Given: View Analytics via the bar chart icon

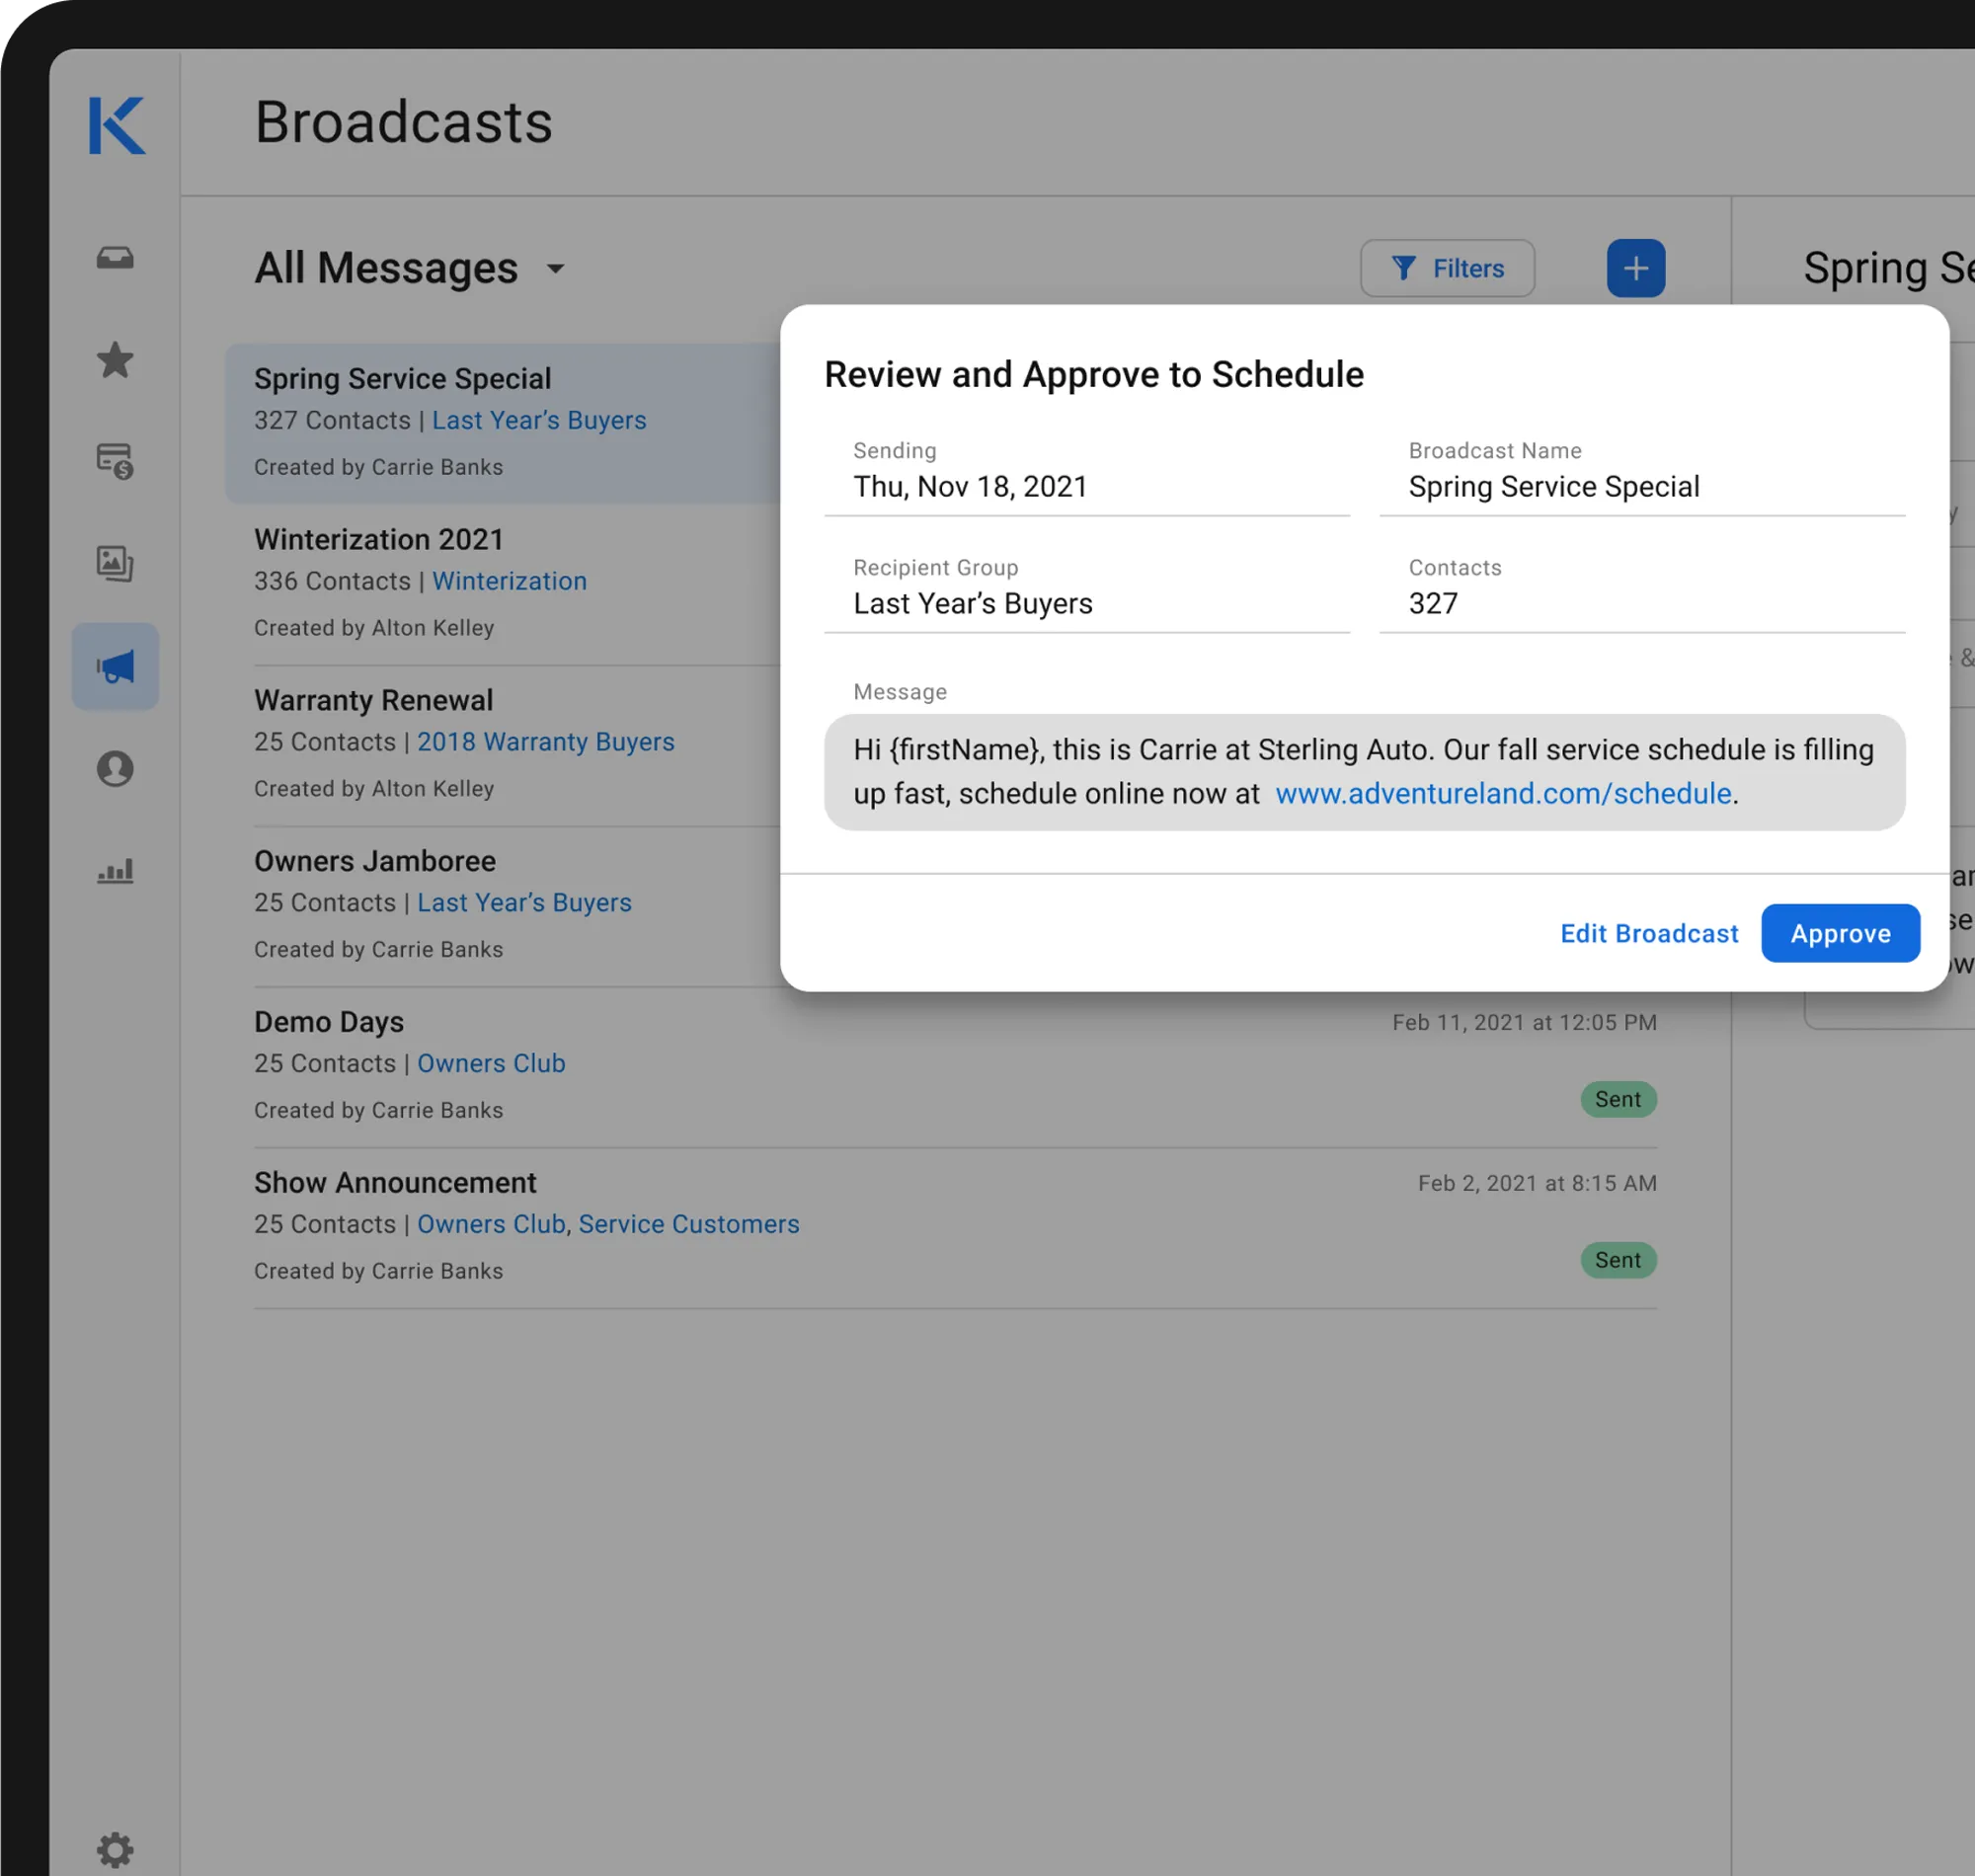Looking at the screenshot, I should pos(115,871).
